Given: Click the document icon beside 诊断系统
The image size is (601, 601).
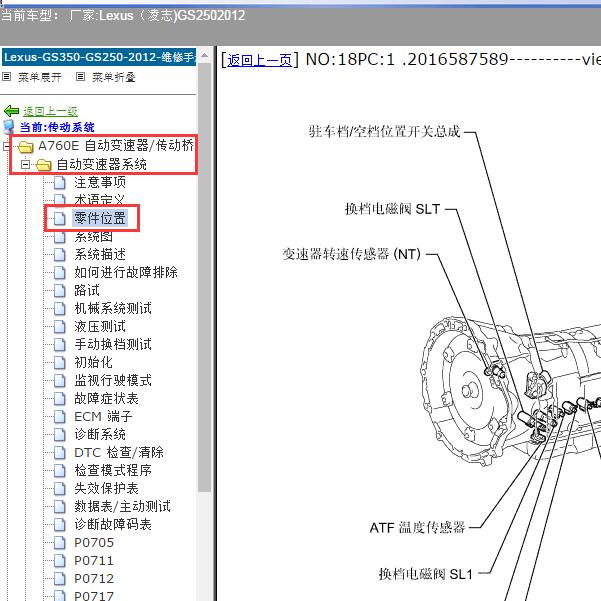Looking at the screenshot, I should pos(60,435).
